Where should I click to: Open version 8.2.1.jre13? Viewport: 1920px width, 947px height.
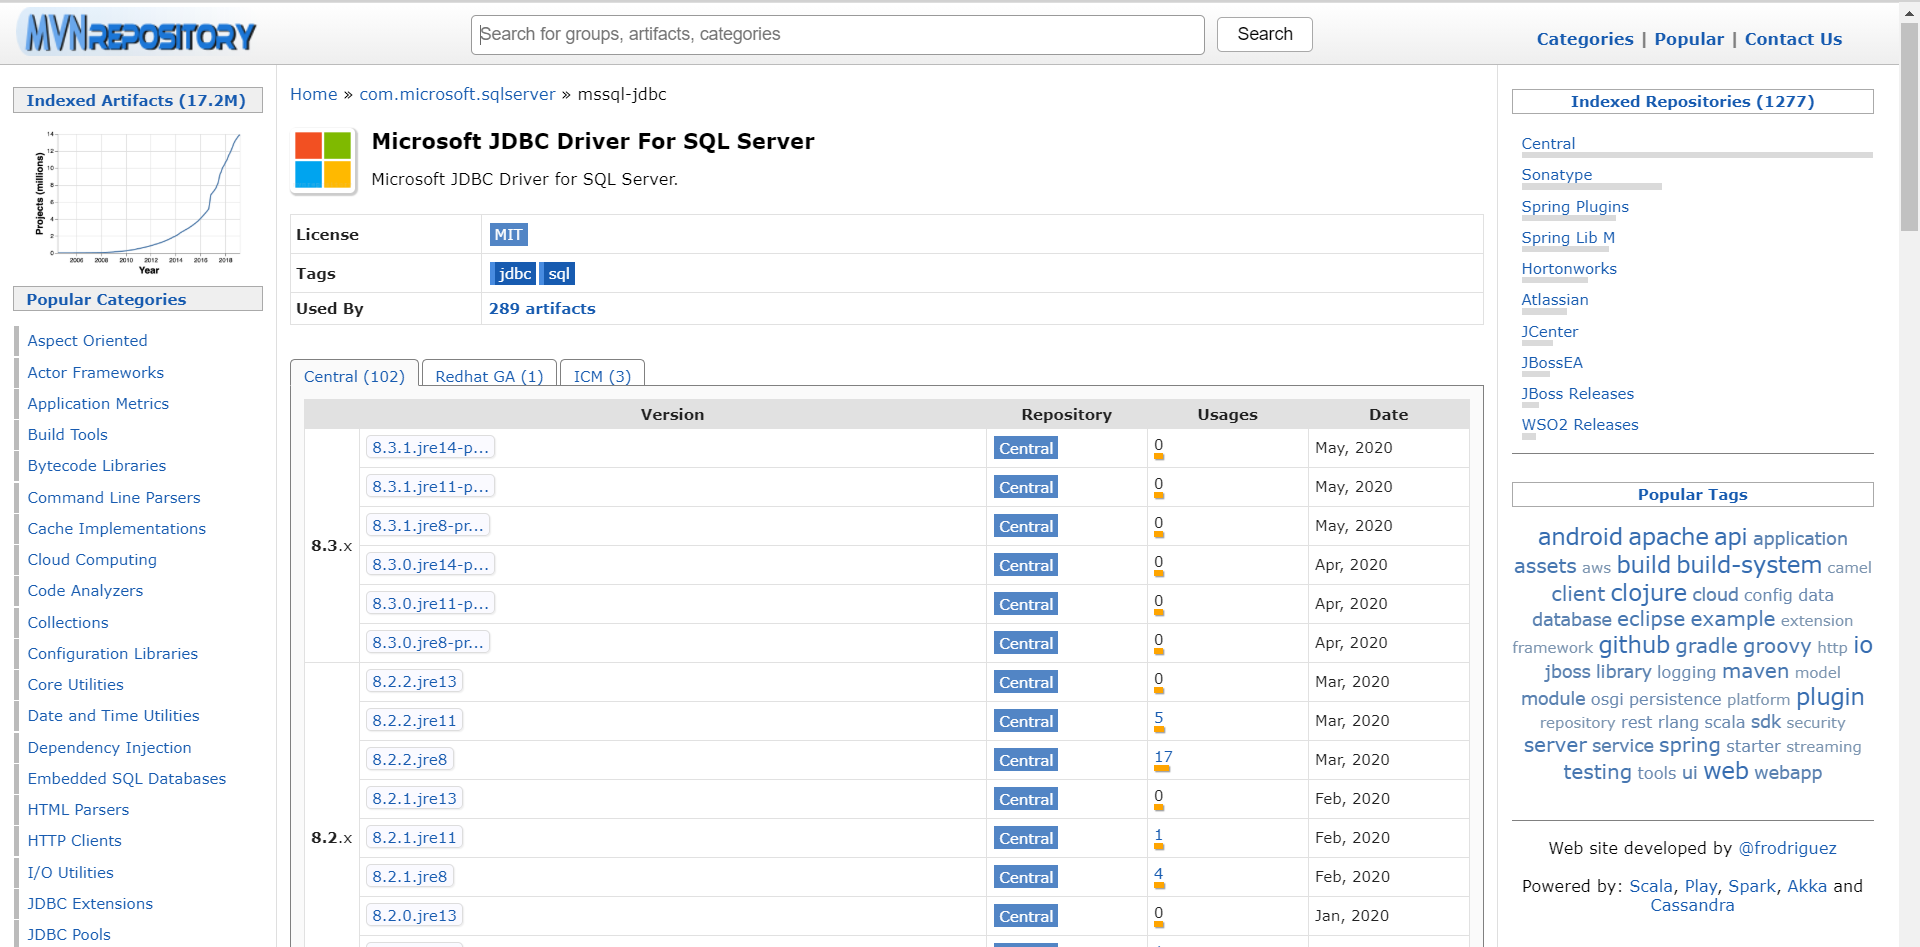click(x=414, y=798)
